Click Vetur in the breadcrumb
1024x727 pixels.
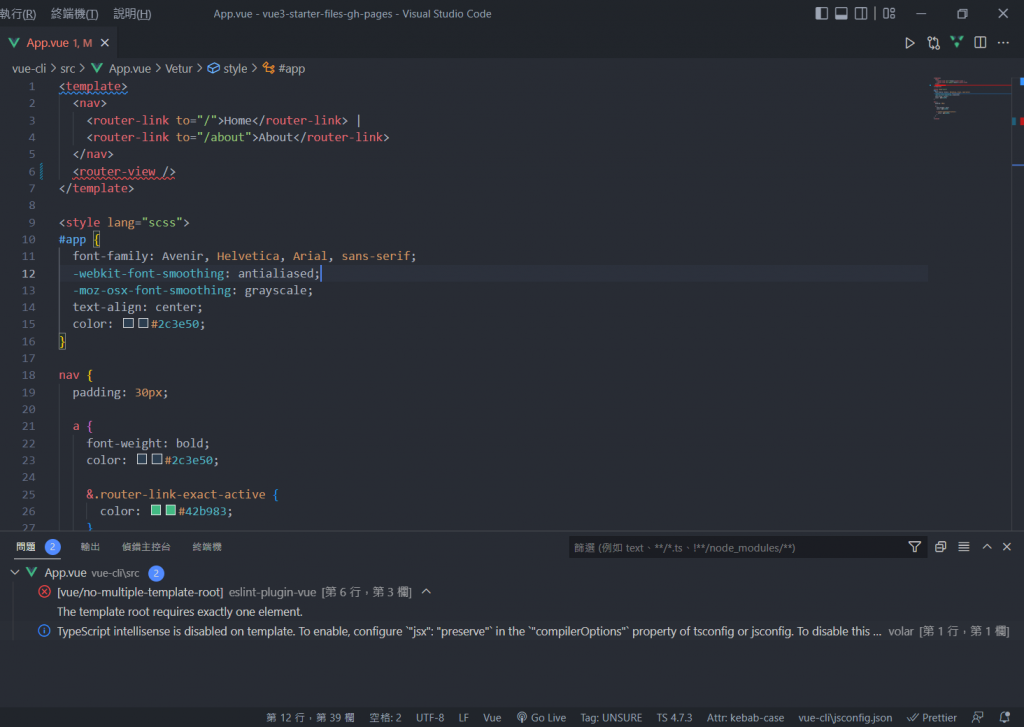(178, 69)
